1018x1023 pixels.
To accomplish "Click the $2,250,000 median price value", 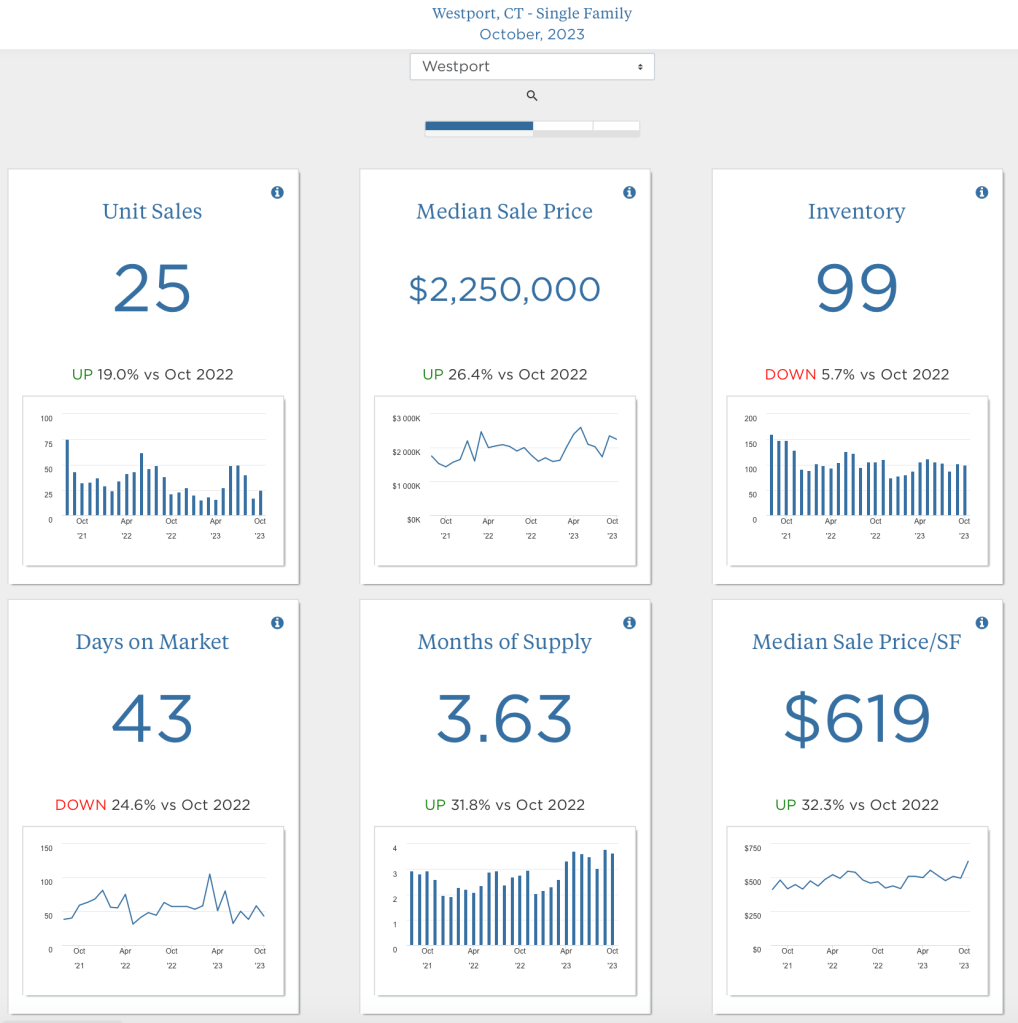I will [505, 290].
